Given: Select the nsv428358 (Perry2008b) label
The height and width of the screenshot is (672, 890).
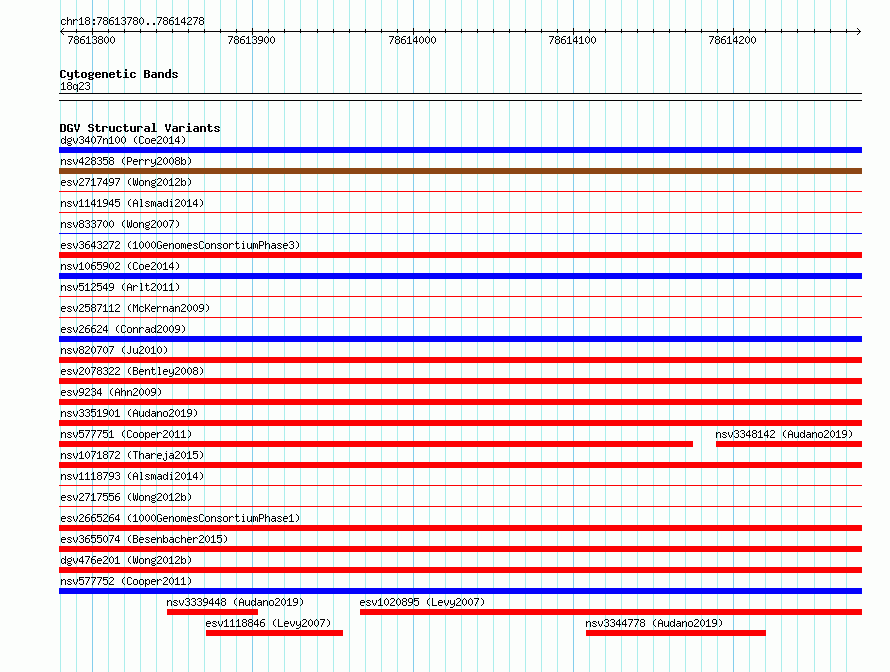Looking at the screenshot, I should pyautogui.click(x=126, y=161).
